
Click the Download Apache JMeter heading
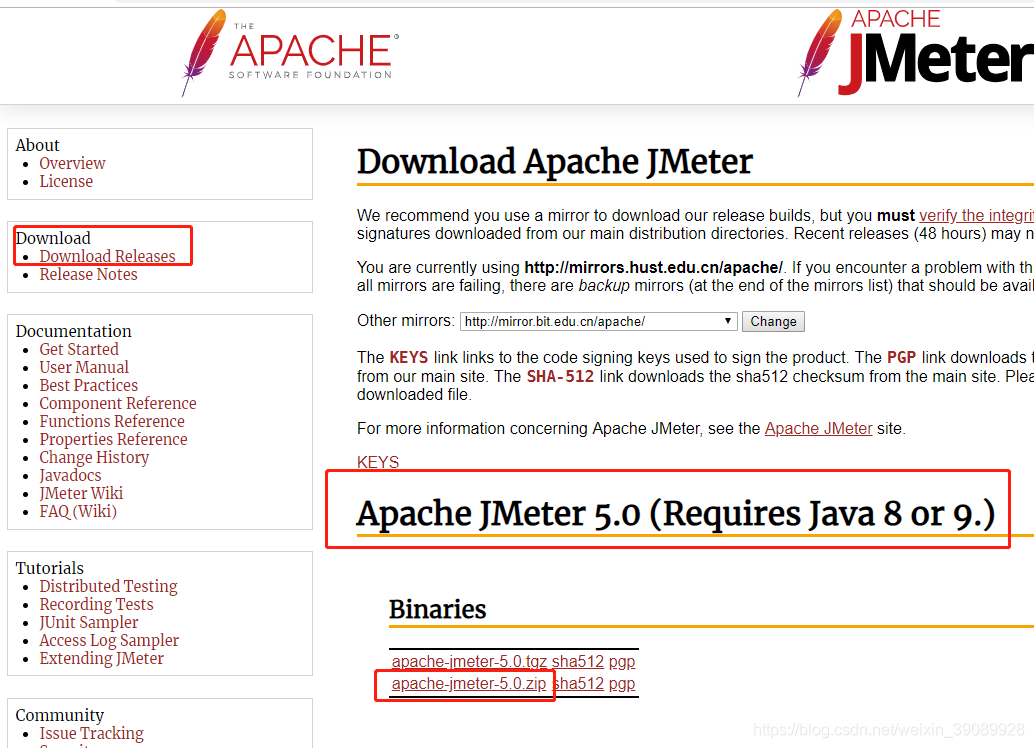coord(555,162)
